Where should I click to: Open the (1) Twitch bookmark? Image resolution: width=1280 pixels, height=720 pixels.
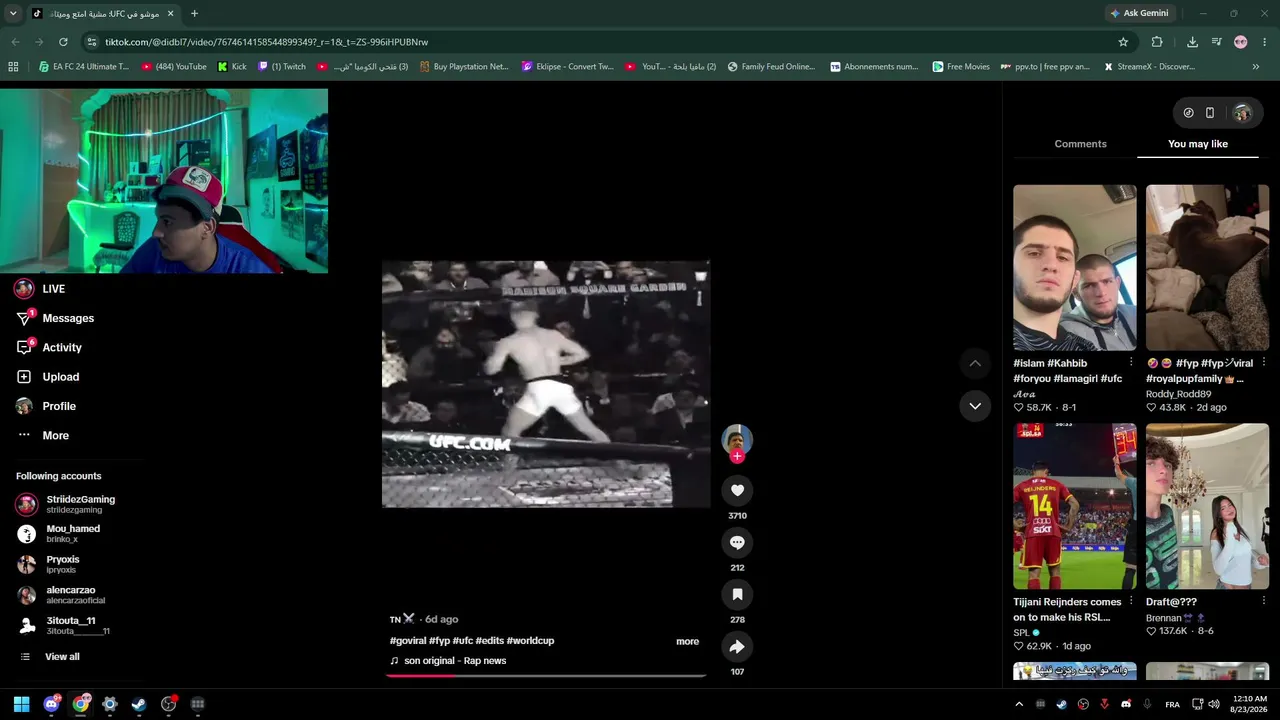tap(282, 67)
